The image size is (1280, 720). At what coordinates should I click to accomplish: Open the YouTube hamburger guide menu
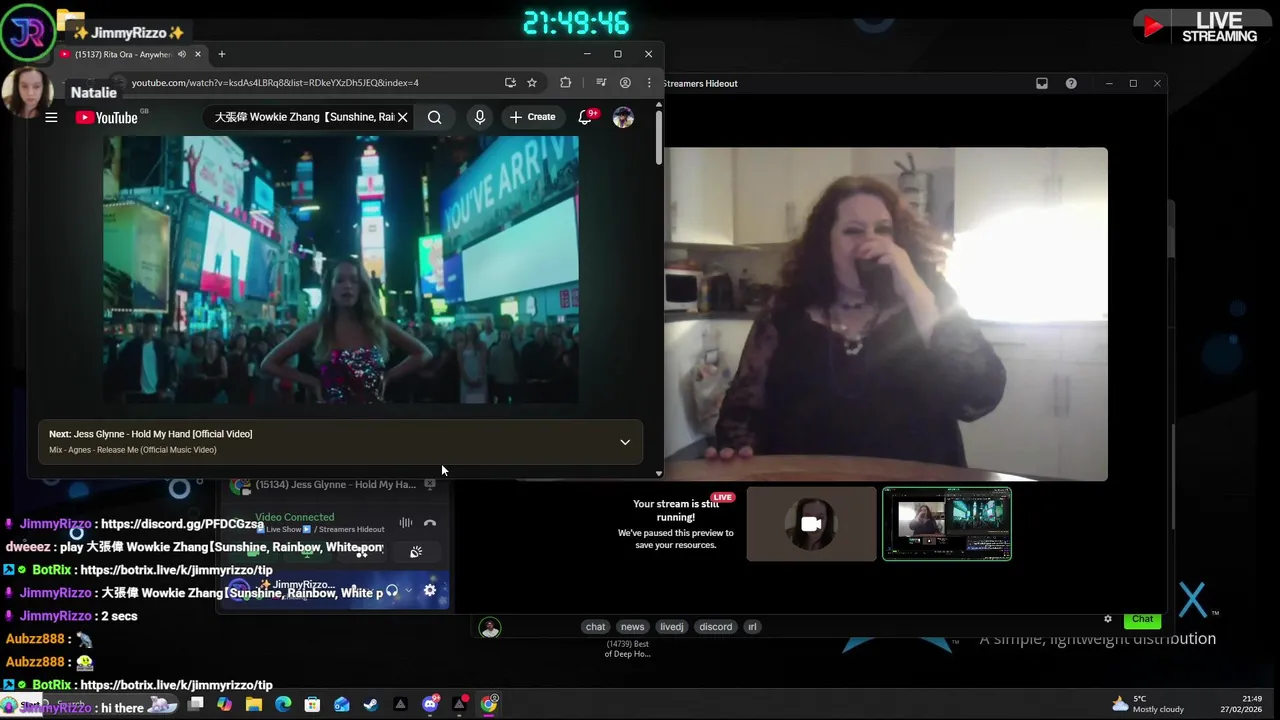click(x=51, y=117)
